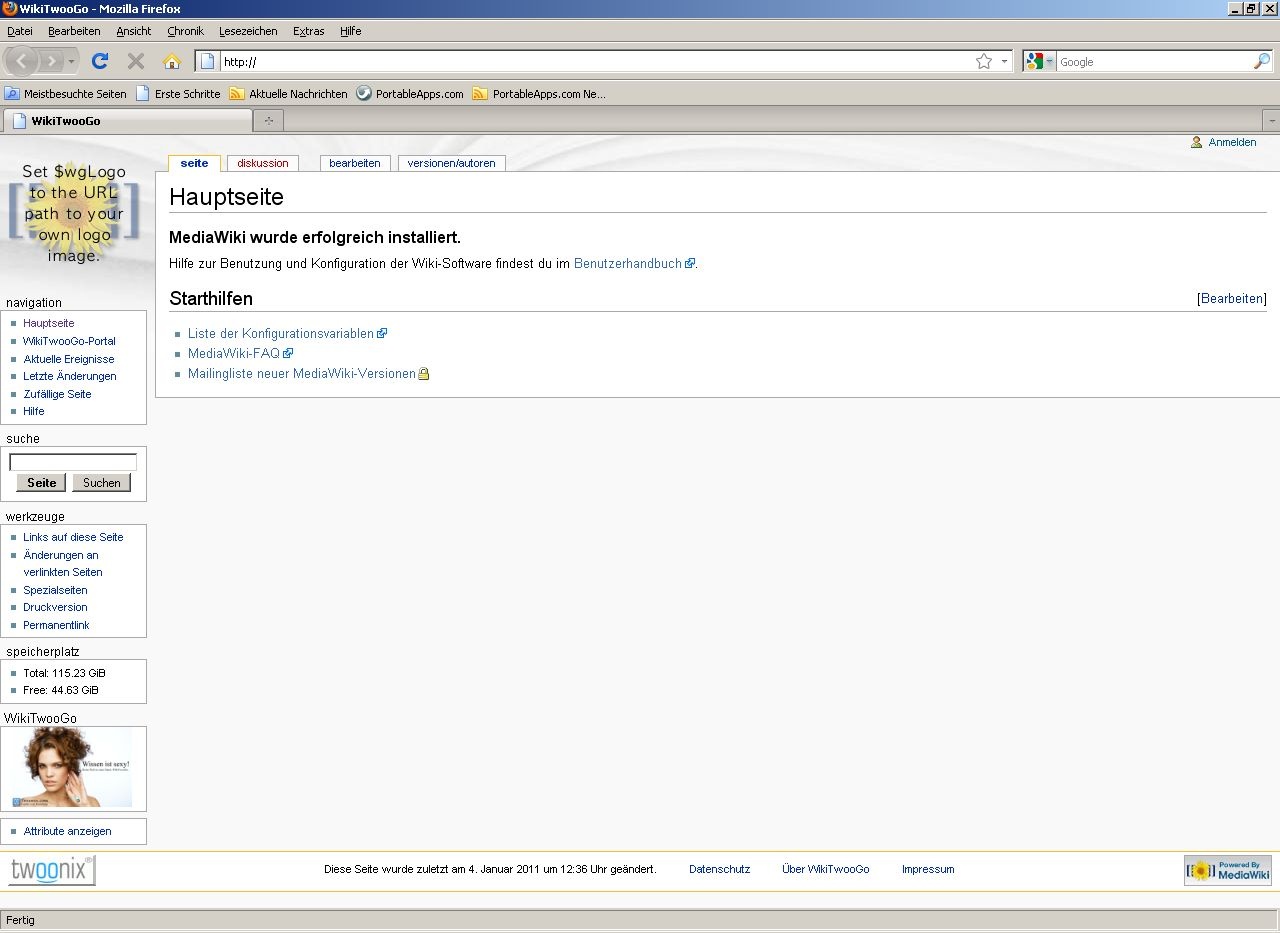Image resolution: width=1280 pixels, height=933 pixels.
Task: Open Zufällige Seite sidebar link
Action: click(x=58, y=394)
